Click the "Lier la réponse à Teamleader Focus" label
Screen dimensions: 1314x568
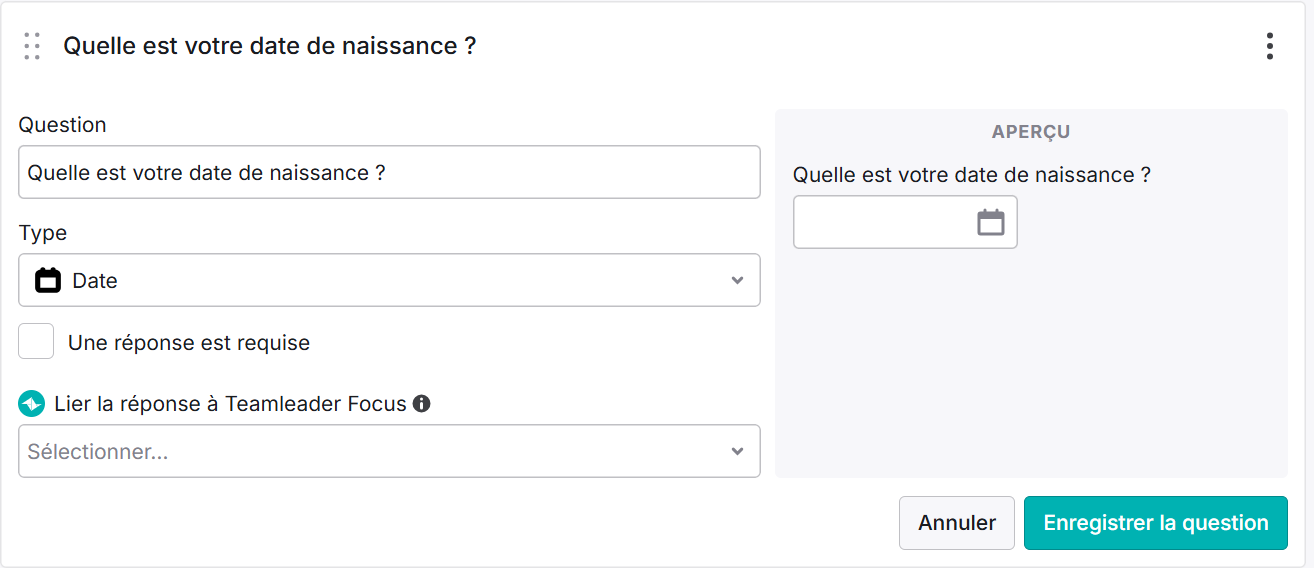point(231,404)
